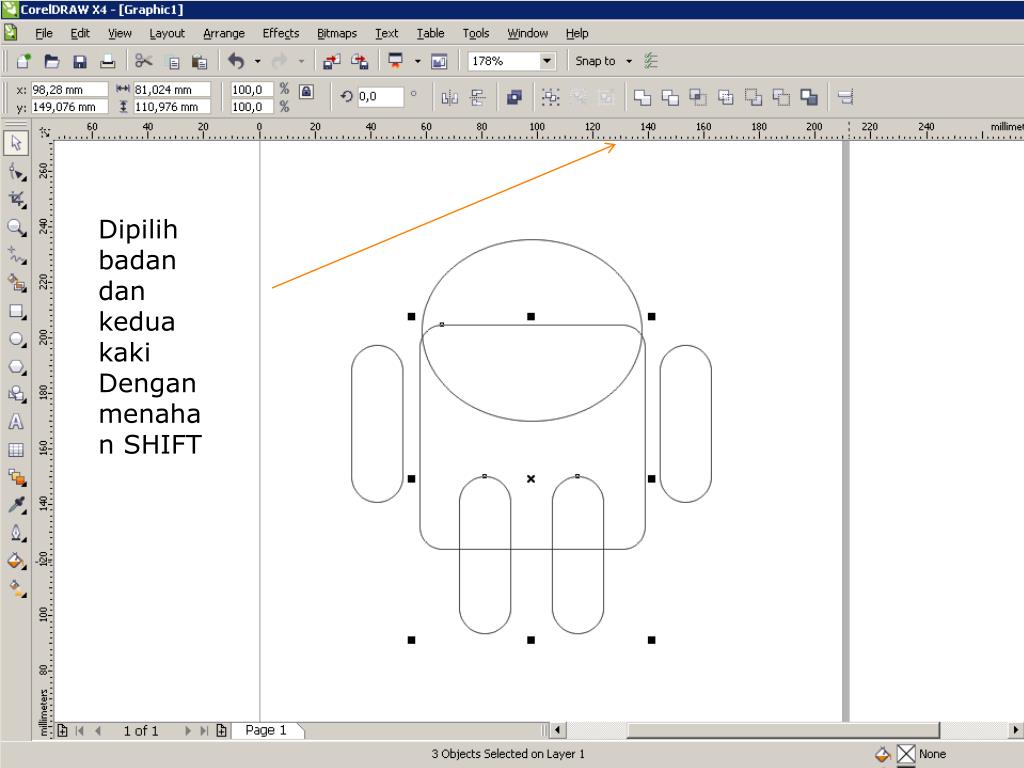Open the Table menu

click(x=430, y=33)
